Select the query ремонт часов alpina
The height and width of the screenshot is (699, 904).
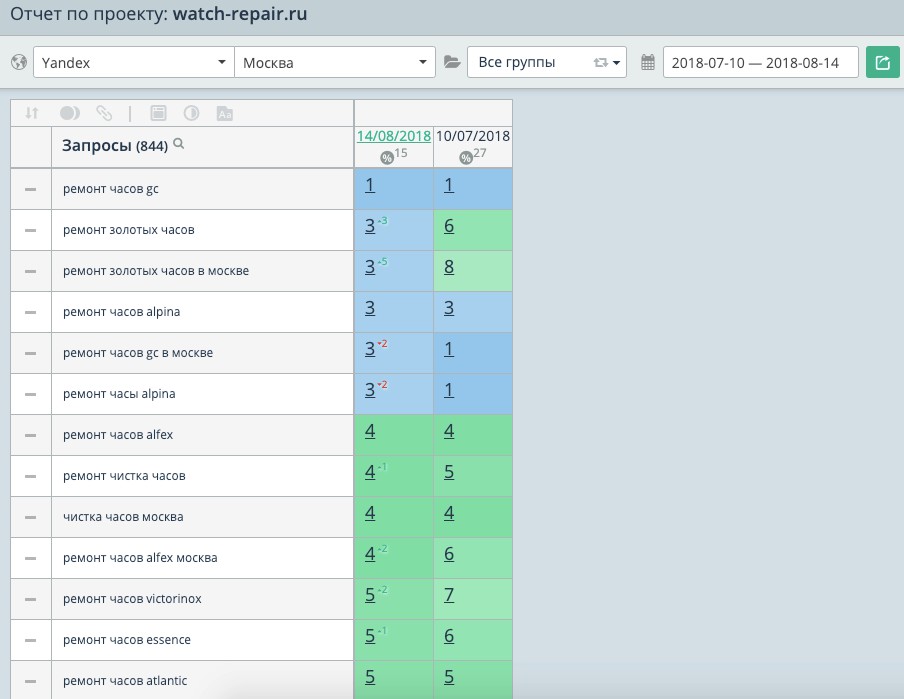121,312
